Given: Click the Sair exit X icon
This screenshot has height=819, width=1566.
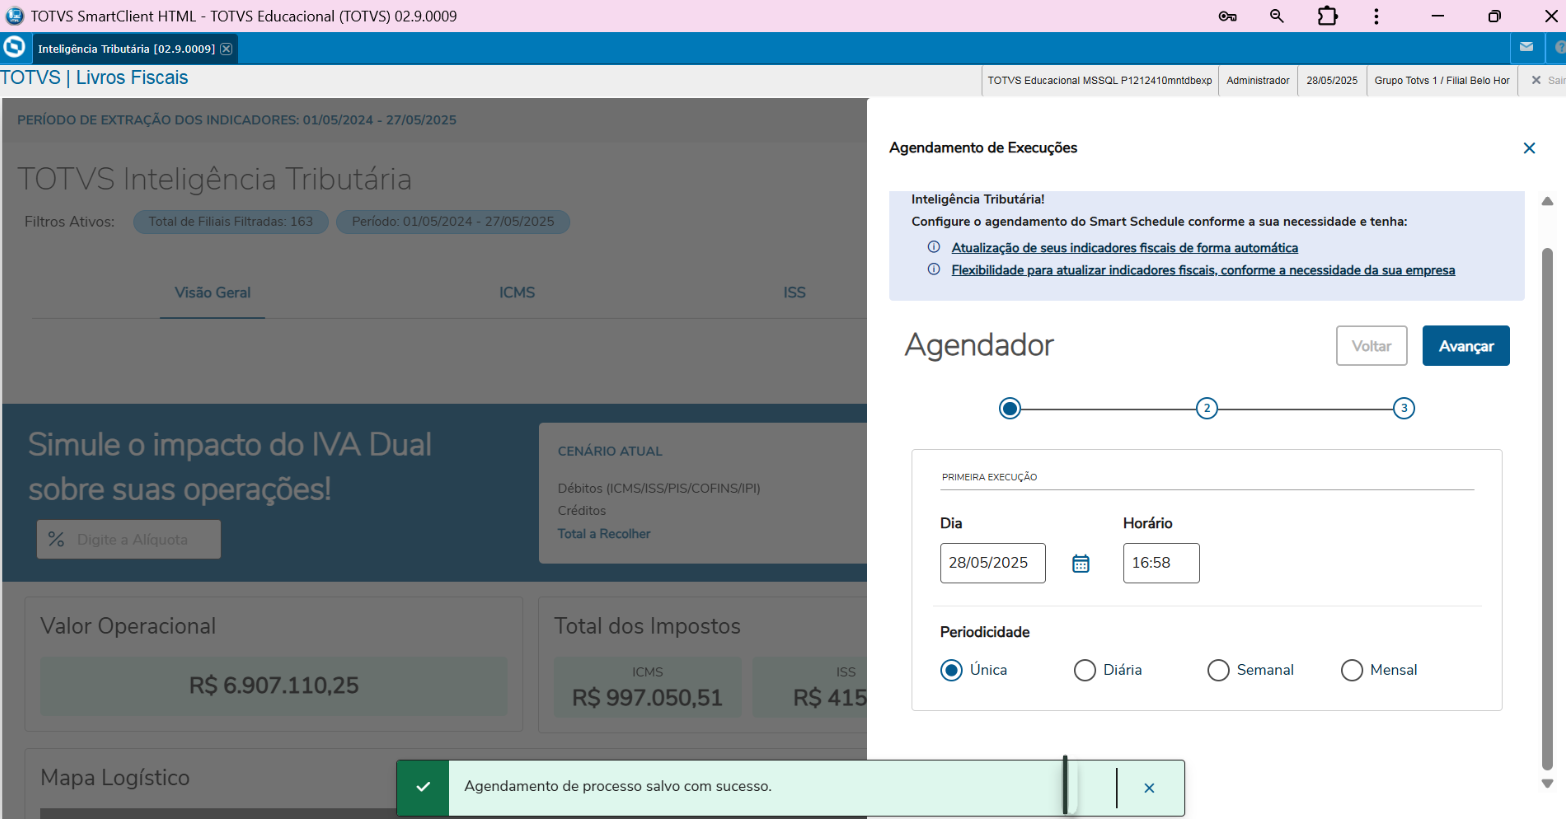Looking at the screenshot, I should (x=1536, y=80).
